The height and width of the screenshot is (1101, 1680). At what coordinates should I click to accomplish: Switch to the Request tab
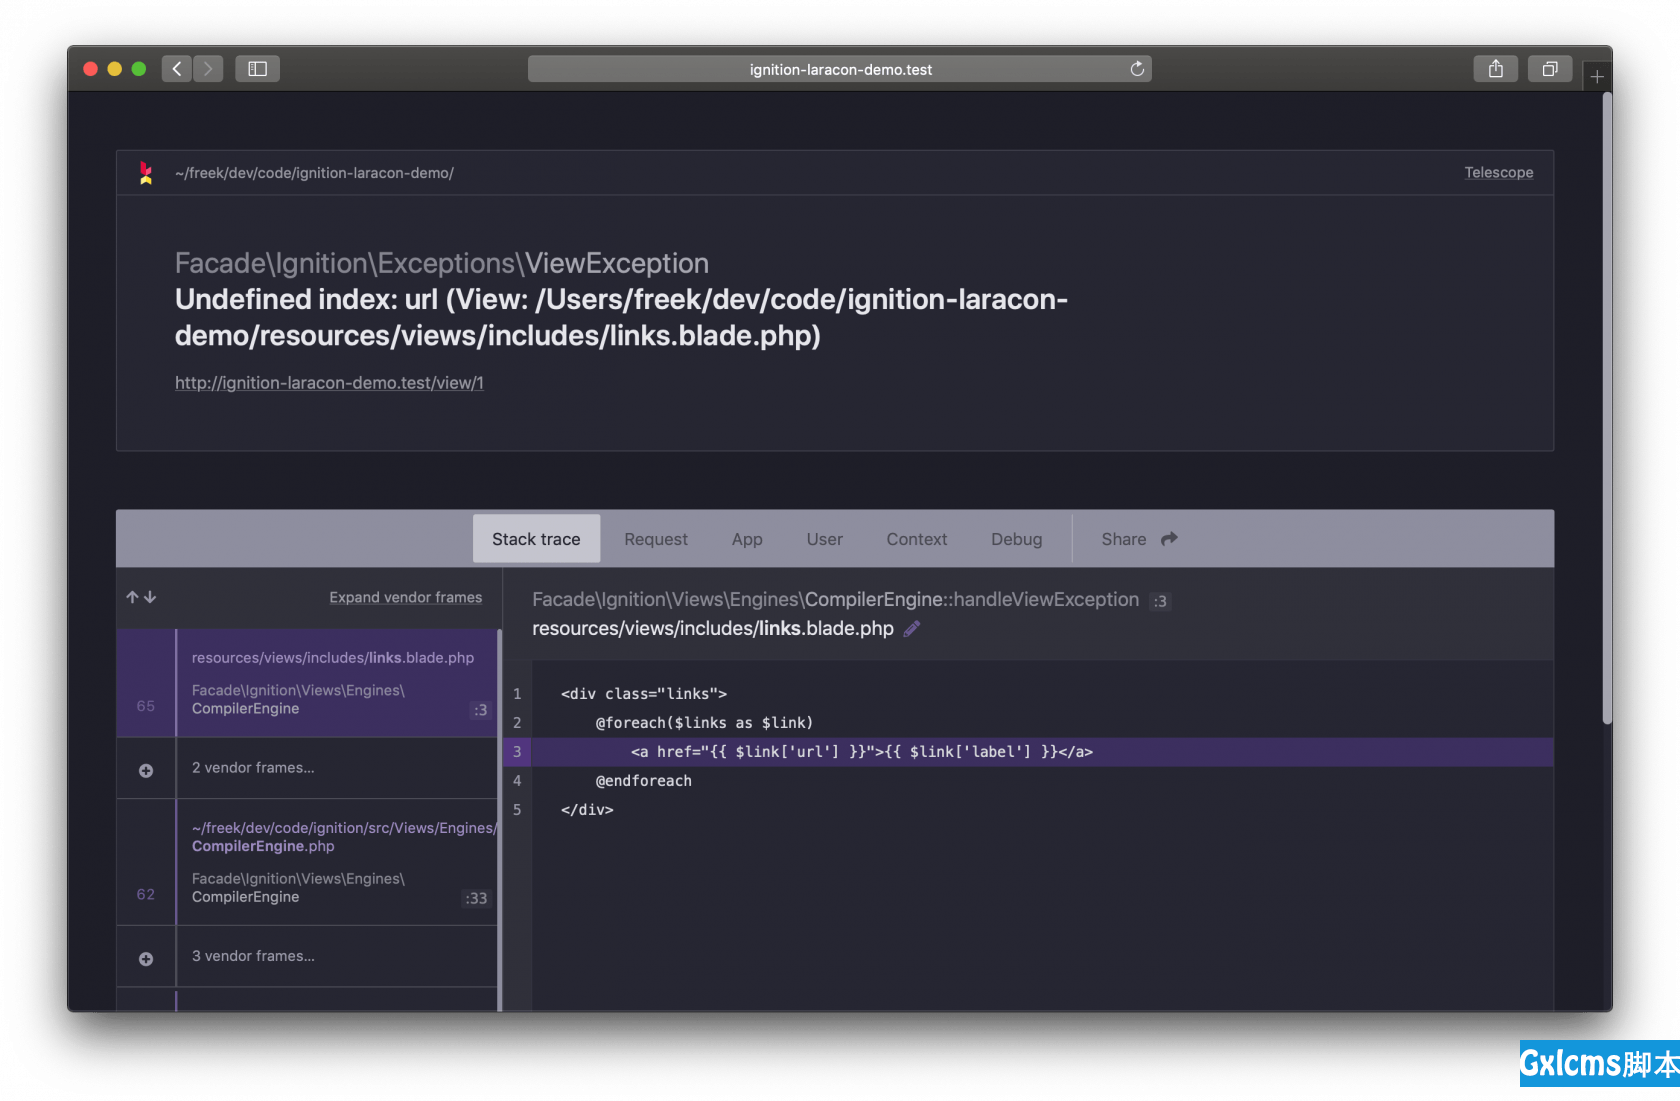point(655,539)
